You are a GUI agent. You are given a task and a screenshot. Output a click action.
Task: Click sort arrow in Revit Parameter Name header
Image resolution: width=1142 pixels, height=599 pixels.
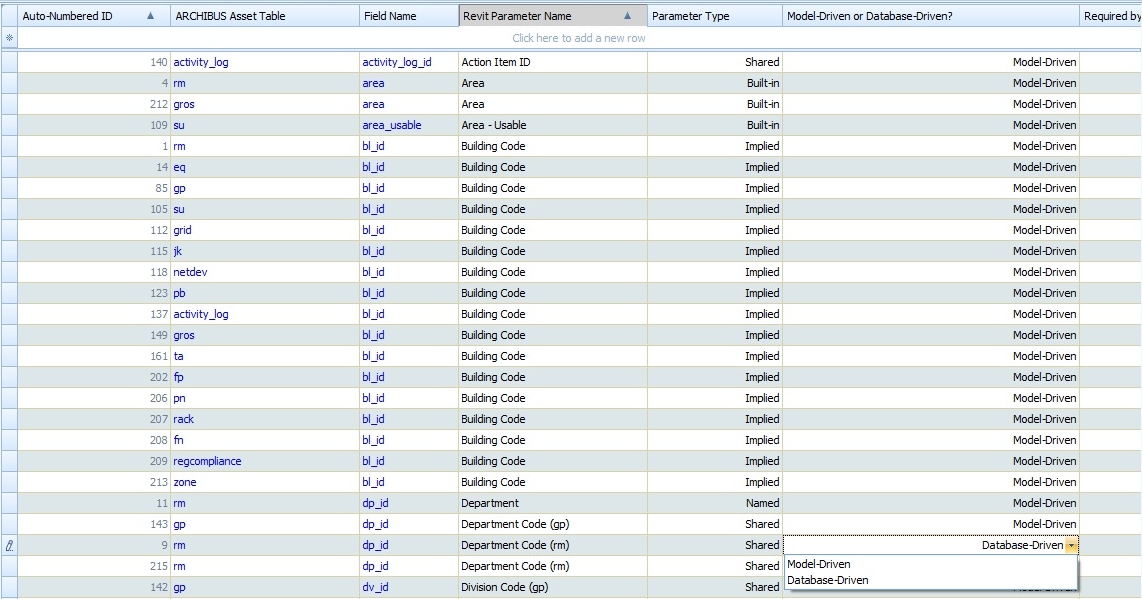pos(627,16)
